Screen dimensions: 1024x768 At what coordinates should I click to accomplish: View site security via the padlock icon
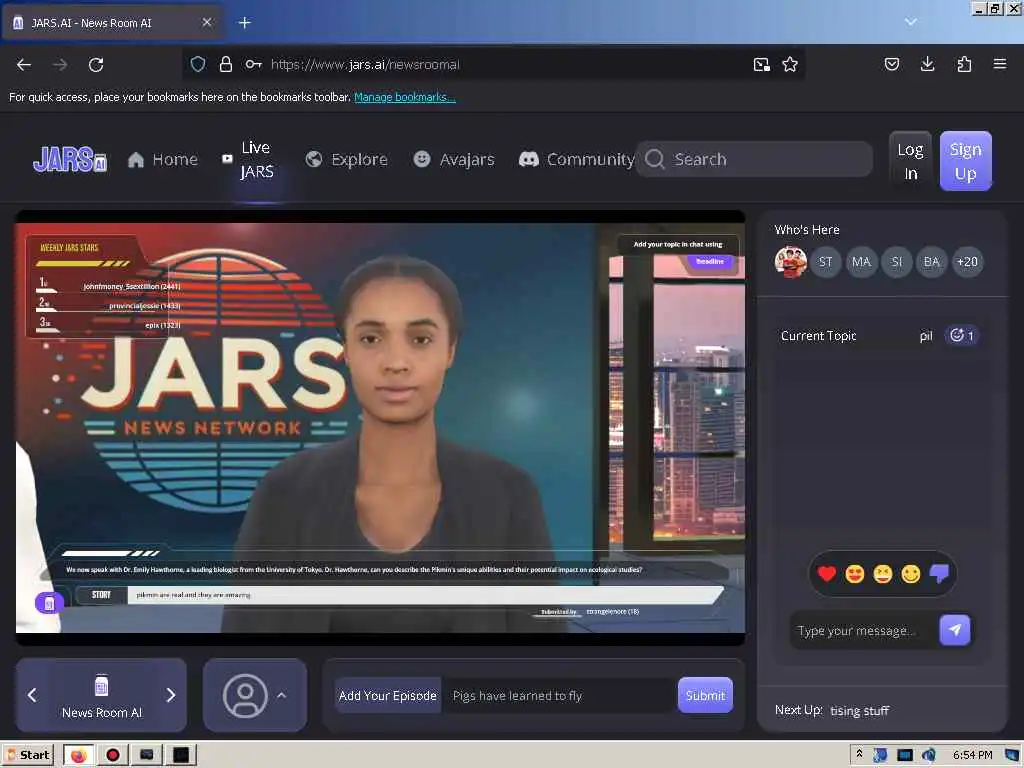(x=226, y=64)
